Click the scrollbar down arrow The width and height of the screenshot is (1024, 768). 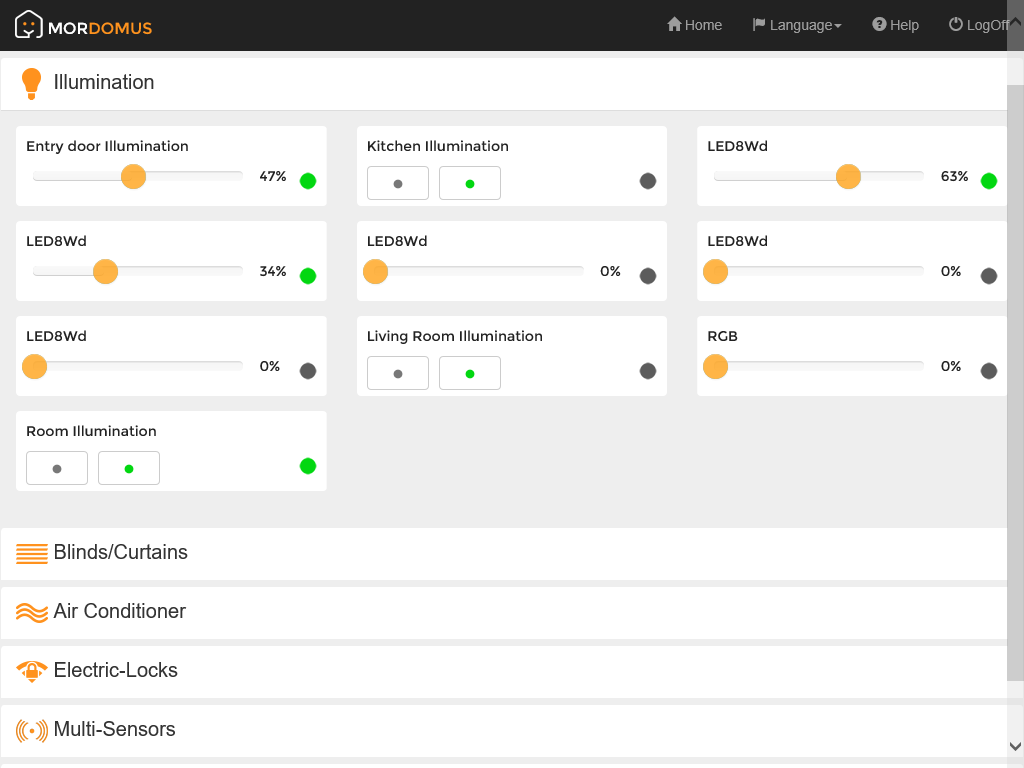pyautogui.click(x=1015, y=746)
